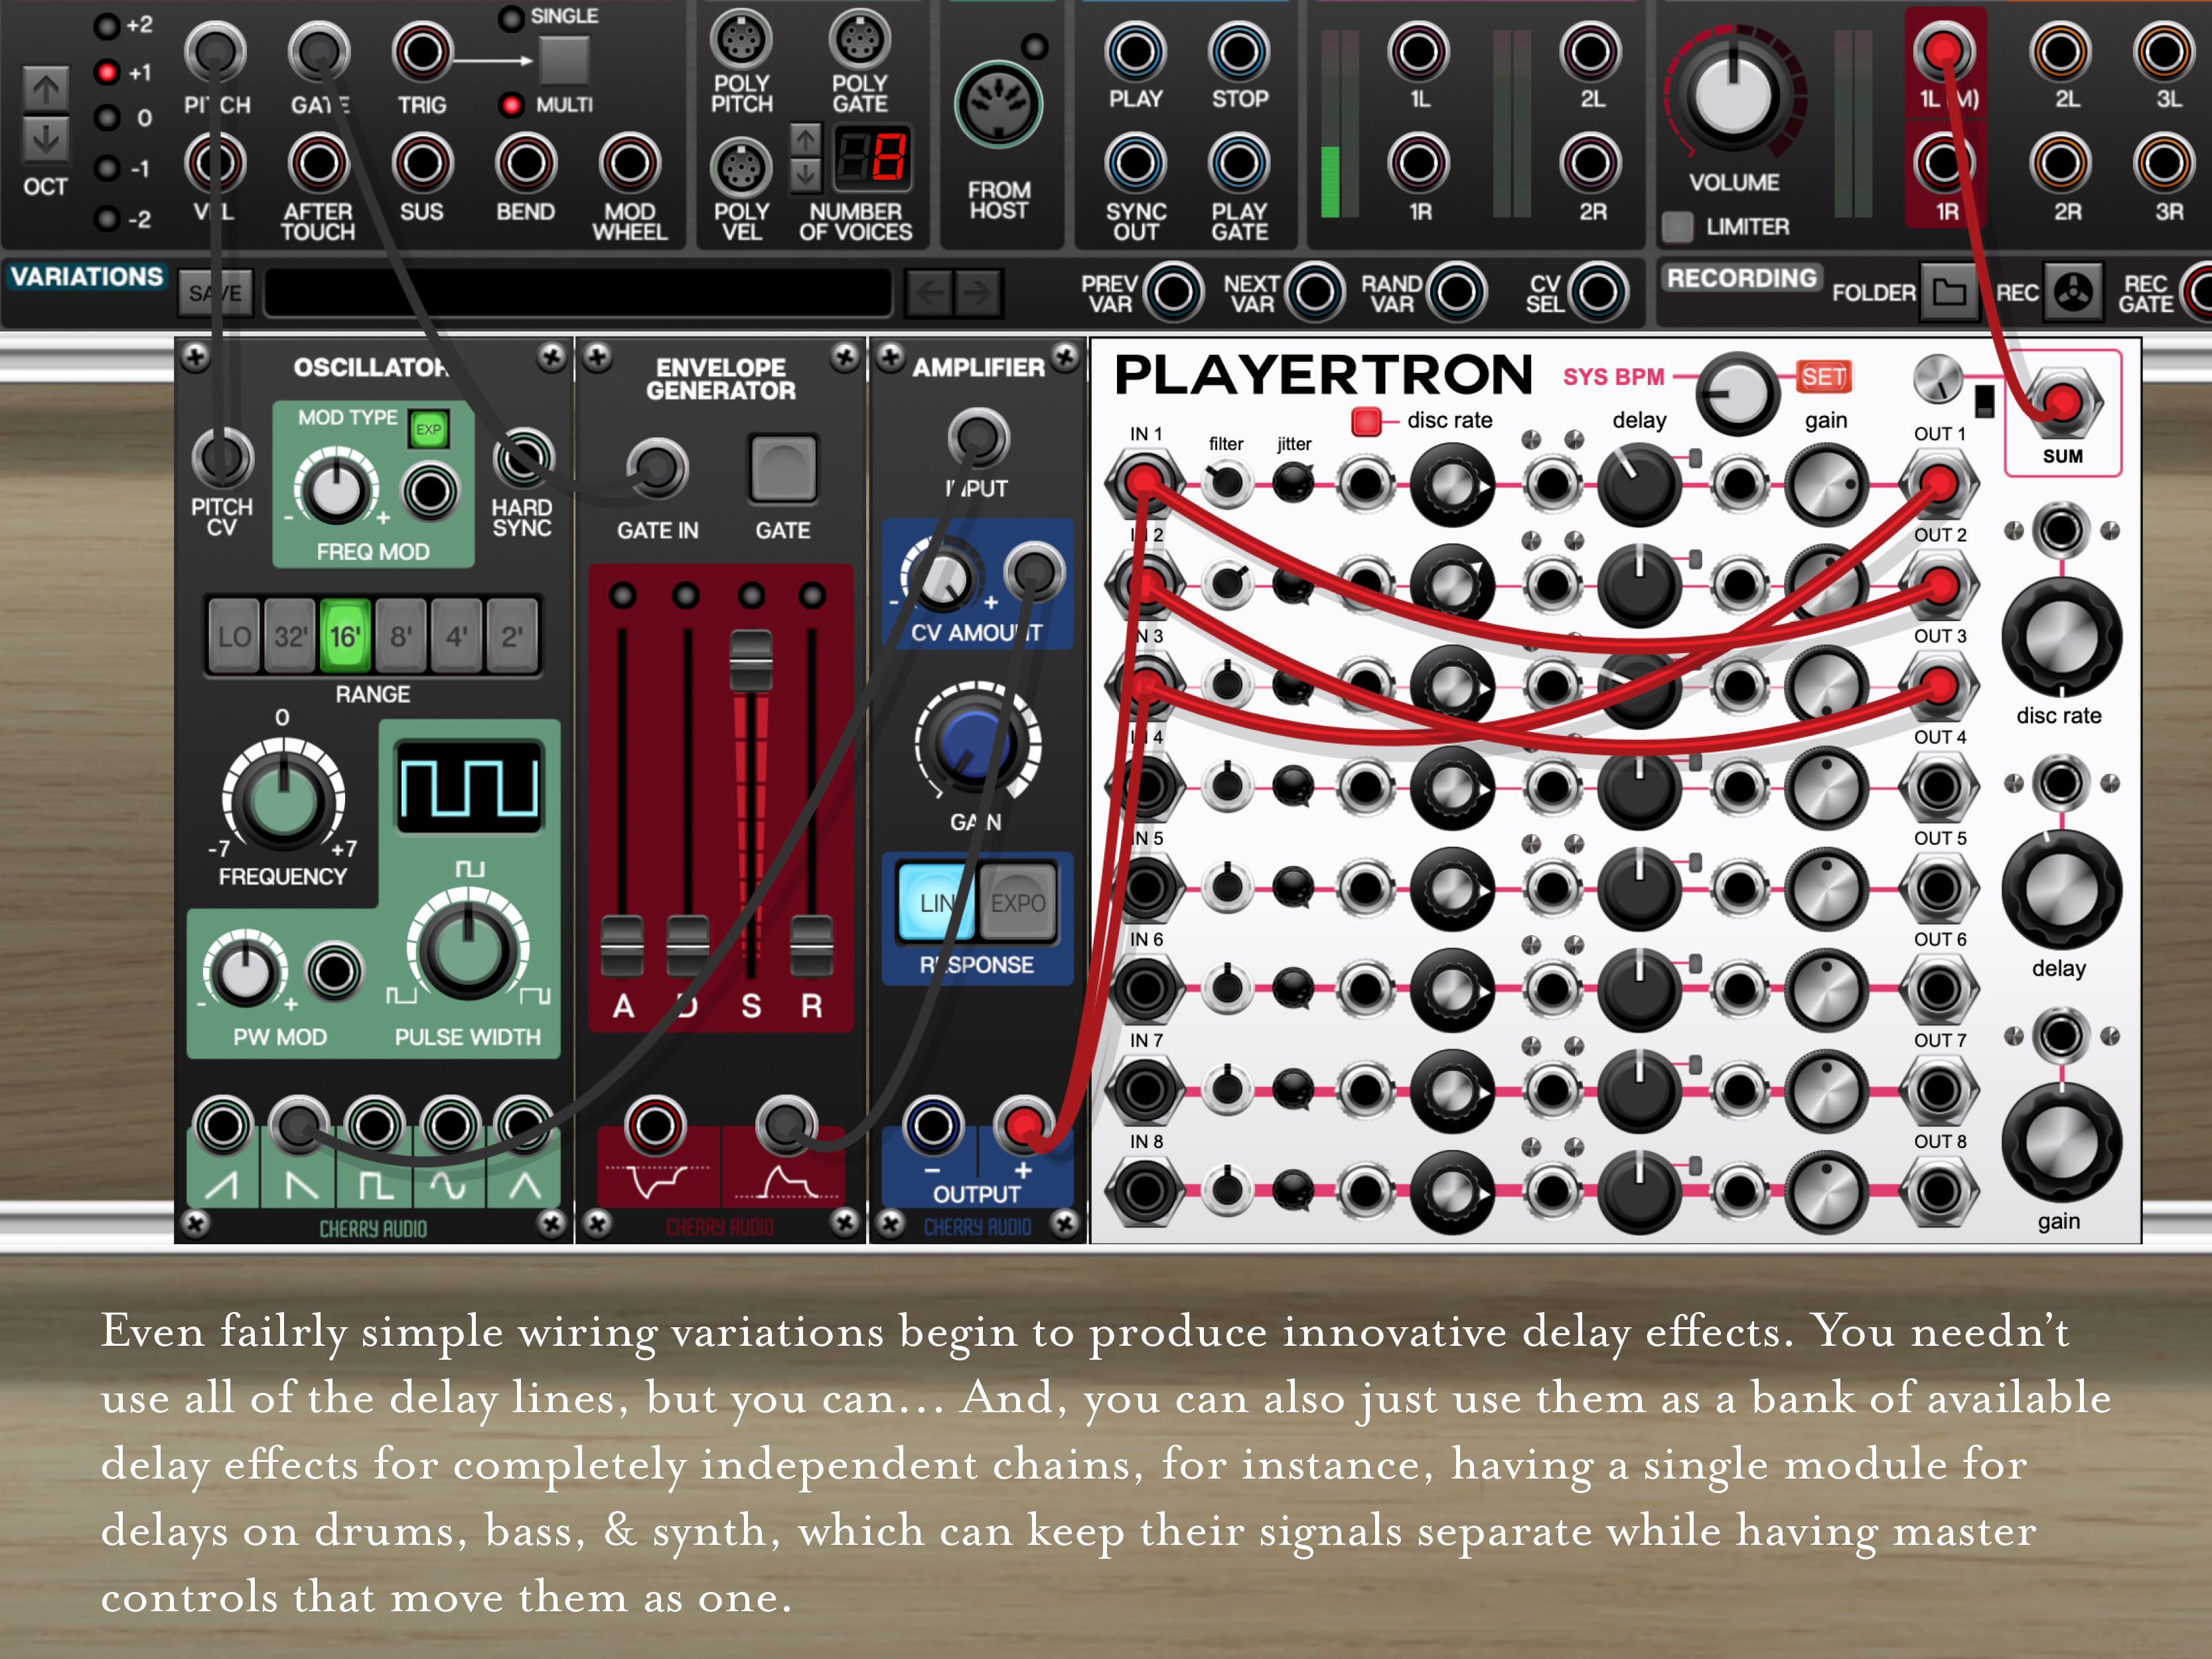Toggle the Playertron disc rate red button
This screenshot has height=1659, width=2212.
[1365, 421]
